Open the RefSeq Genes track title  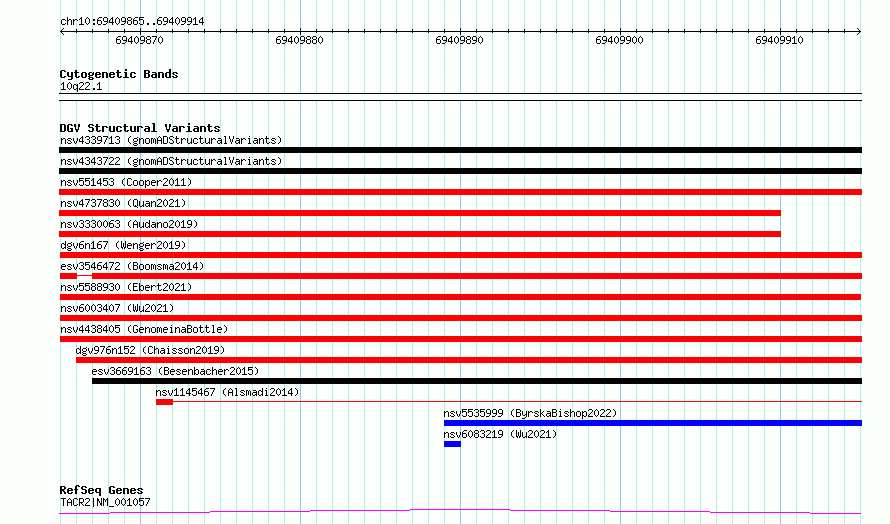point(101,490)
